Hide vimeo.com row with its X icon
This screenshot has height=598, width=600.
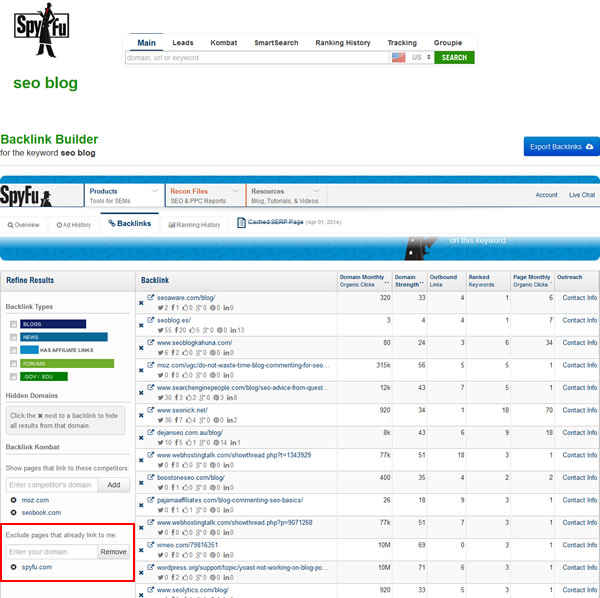pyautogui.click(x=141, y=550)
